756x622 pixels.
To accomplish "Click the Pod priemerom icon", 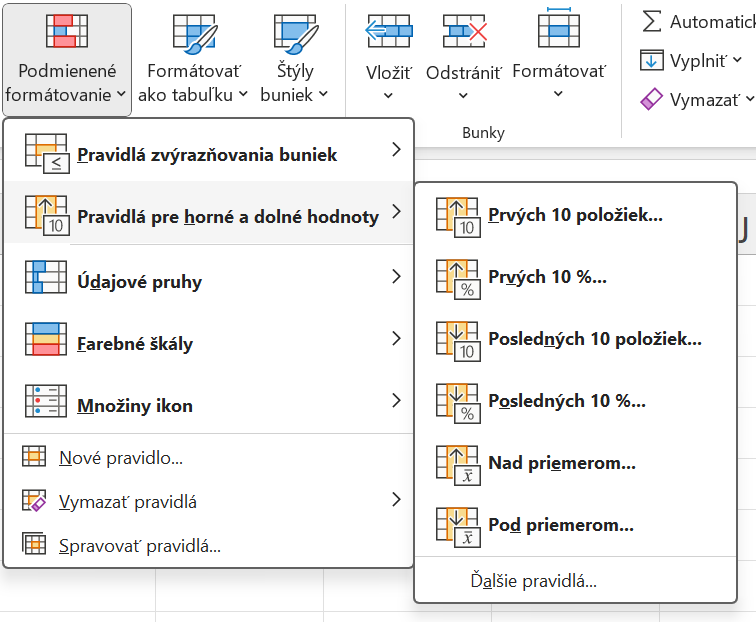I will pyautogui.click(x=458, y=527).
